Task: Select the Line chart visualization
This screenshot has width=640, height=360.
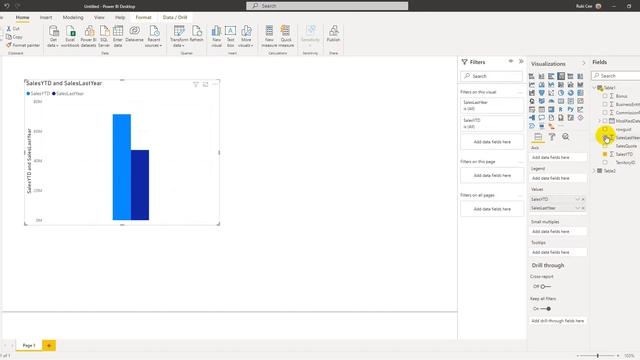Action: click(531, 84)
